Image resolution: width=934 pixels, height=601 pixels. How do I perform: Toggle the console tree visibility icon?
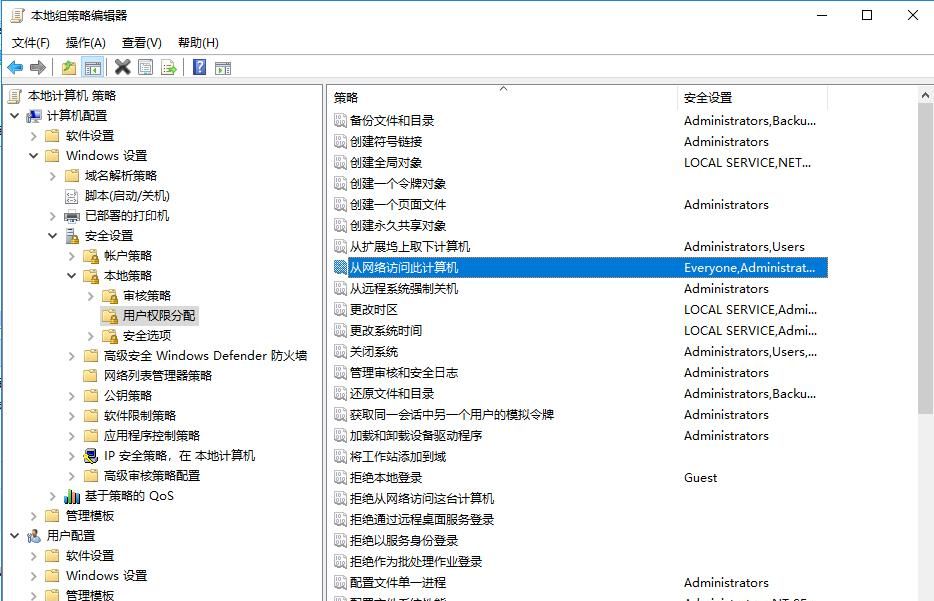pos(93,67)
